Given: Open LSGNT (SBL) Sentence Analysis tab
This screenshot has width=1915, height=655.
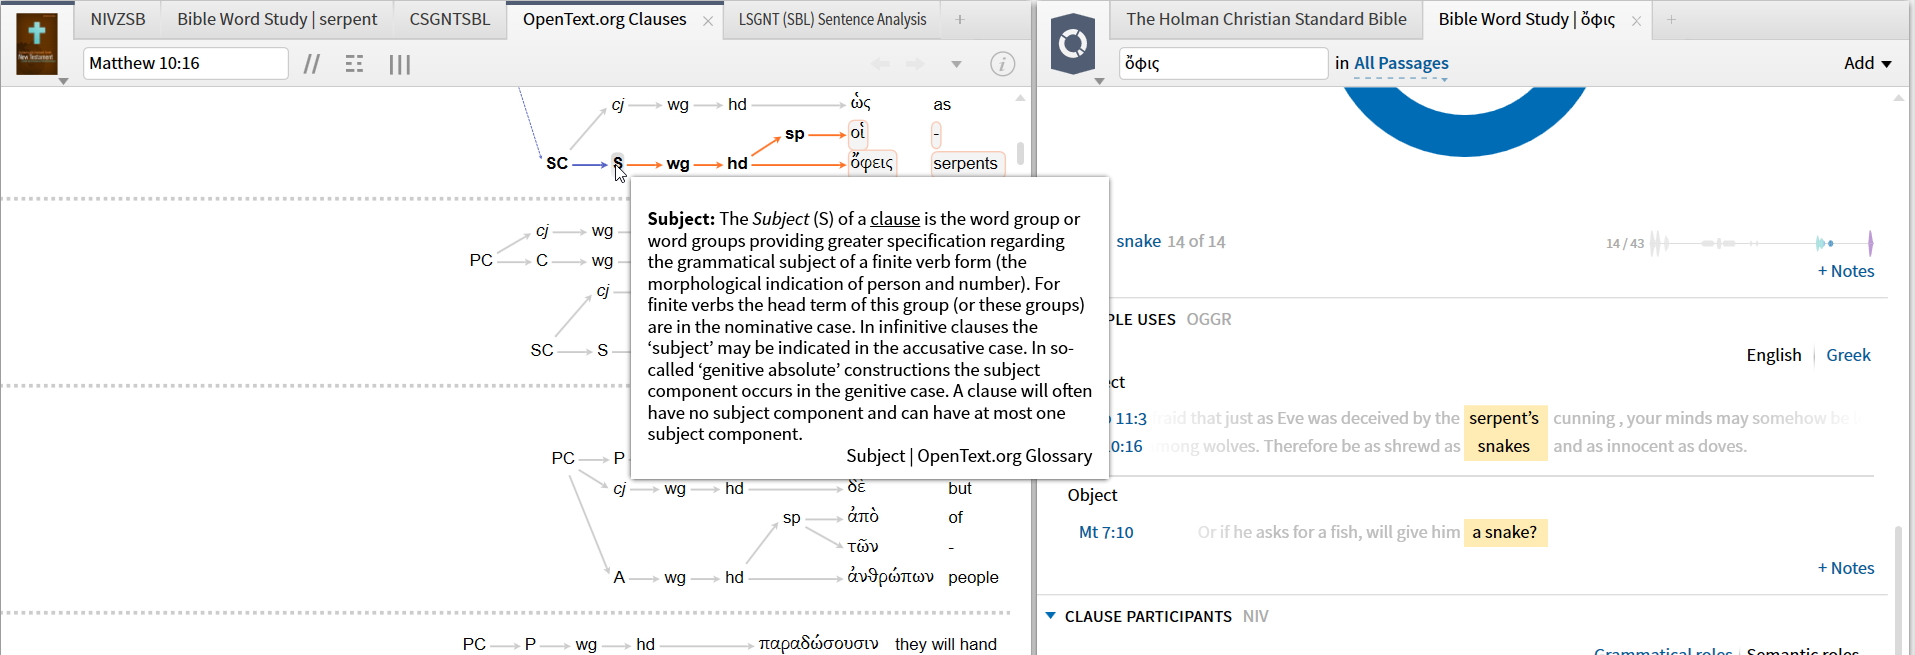Looking at the screenshot, I should 832,19.
